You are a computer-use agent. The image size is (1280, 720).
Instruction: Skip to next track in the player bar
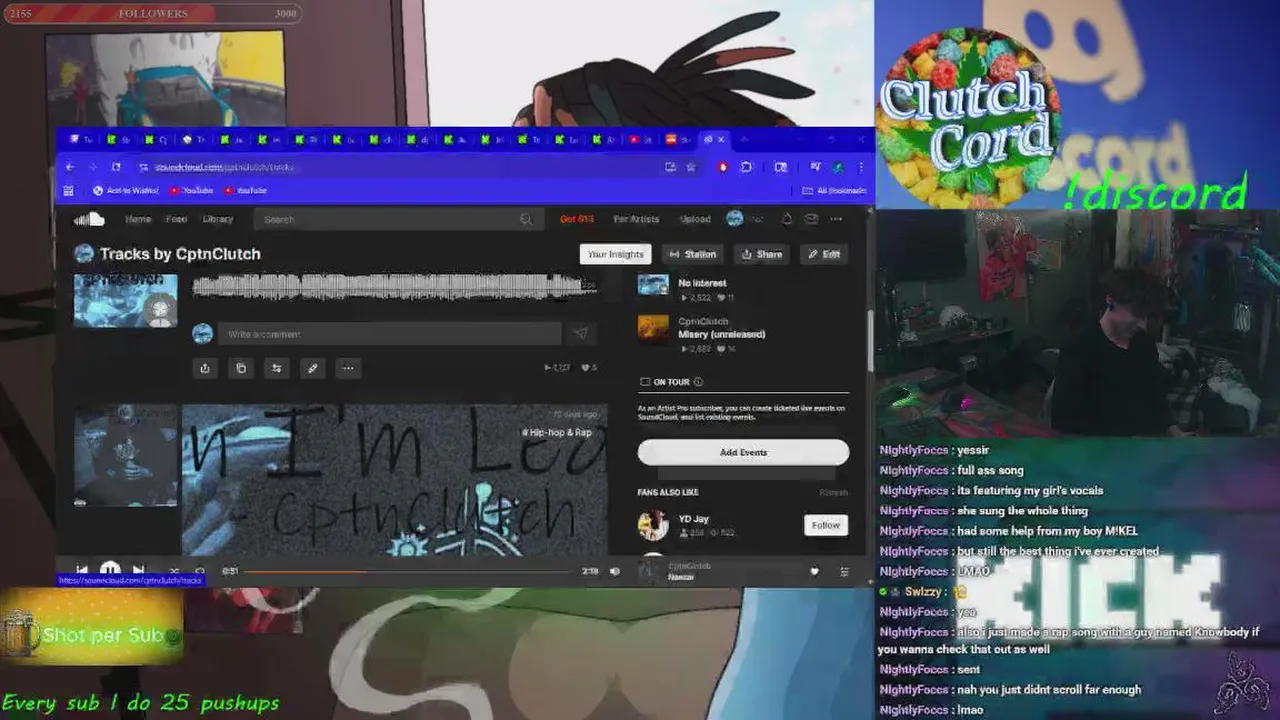pyautogui.click(x=138, y=571)
